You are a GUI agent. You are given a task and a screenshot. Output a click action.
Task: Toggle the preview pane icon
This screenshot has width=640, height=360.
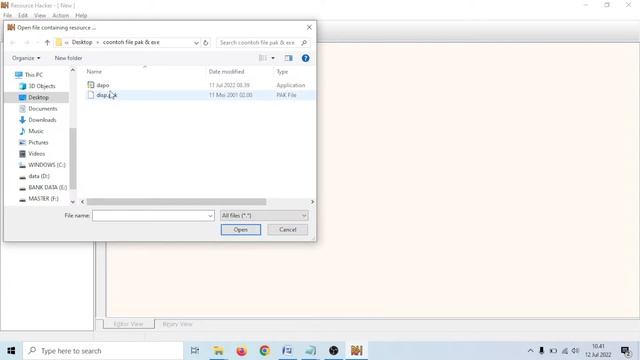289,58
